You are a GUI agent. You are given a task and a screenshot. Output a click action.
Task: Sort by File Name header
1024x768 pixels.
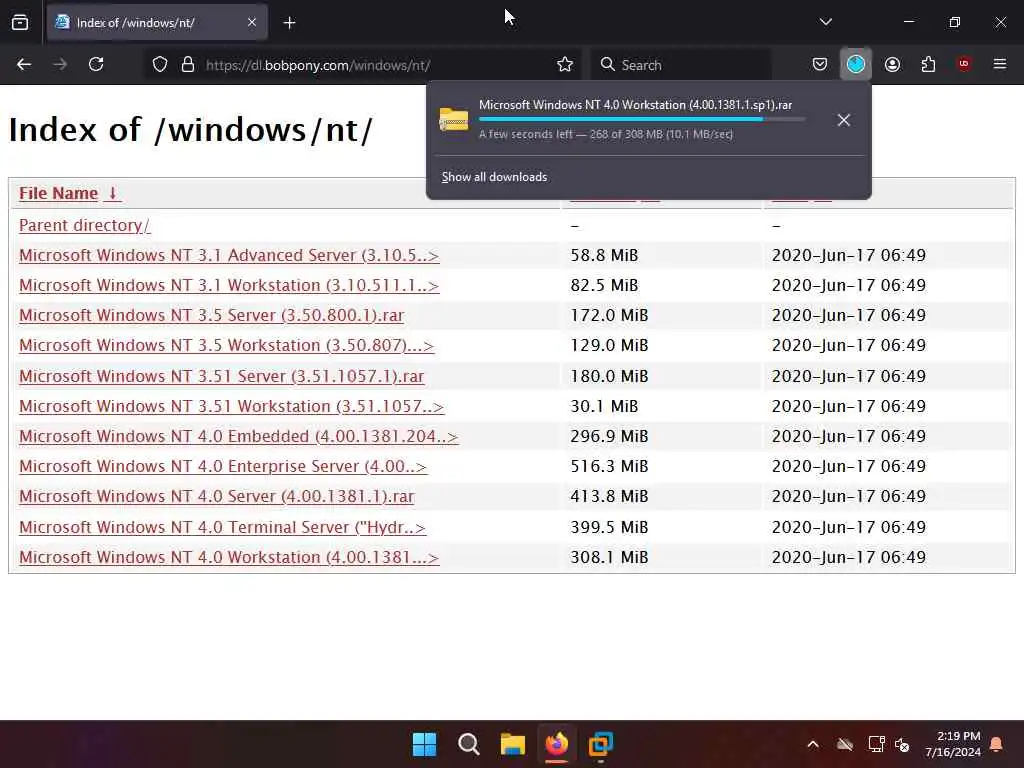(x=58, y=193)
